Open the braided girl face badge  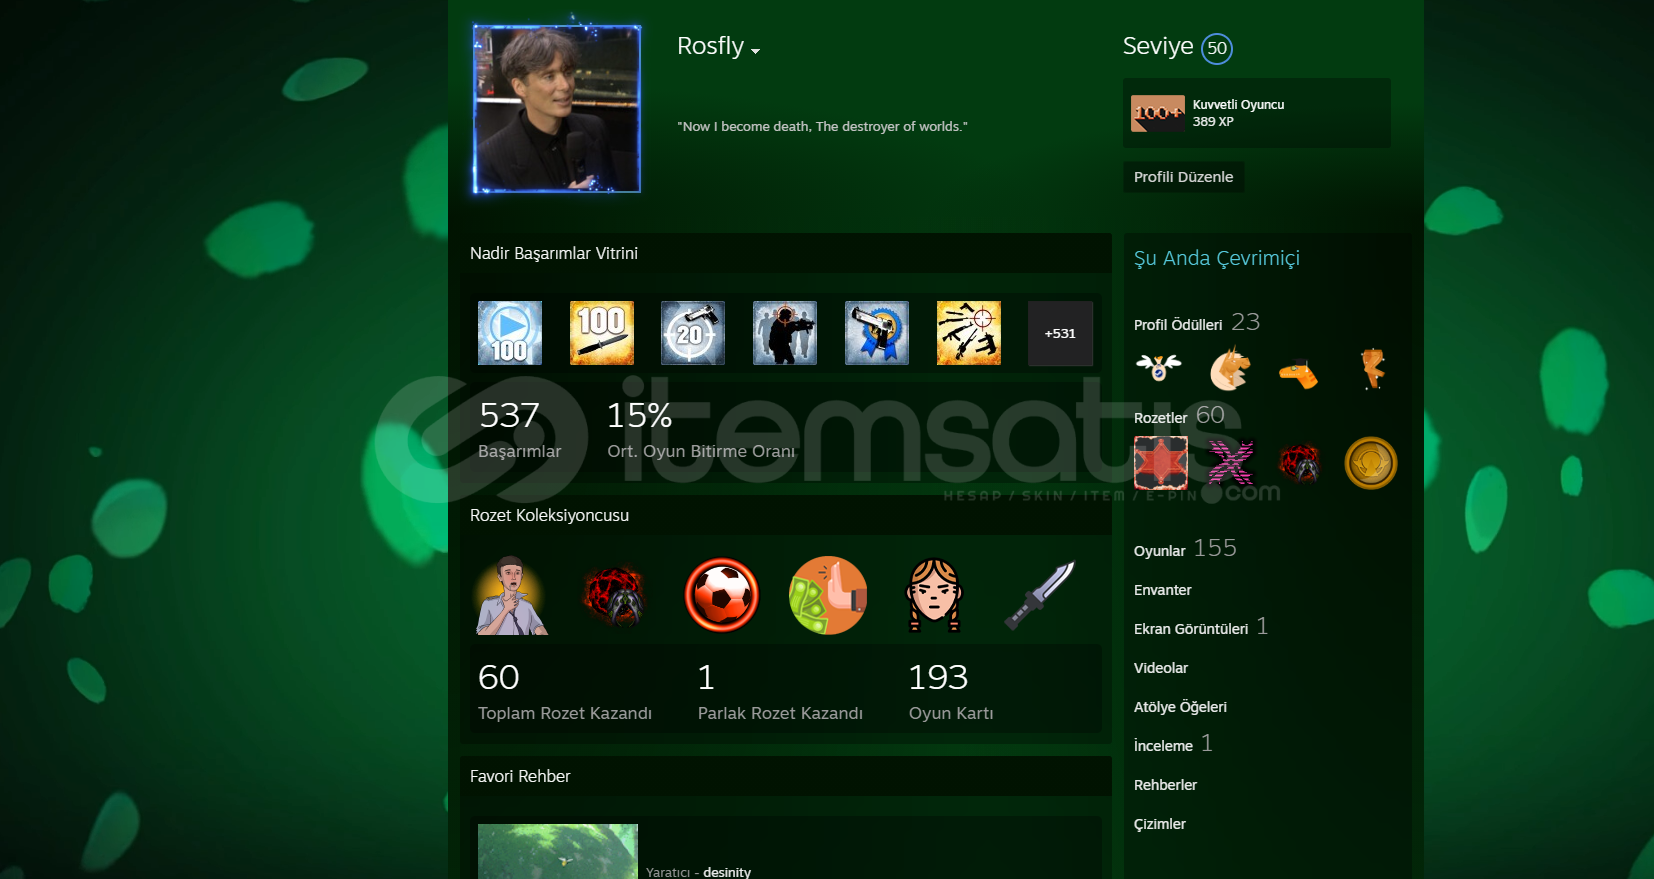pos(934,596)
